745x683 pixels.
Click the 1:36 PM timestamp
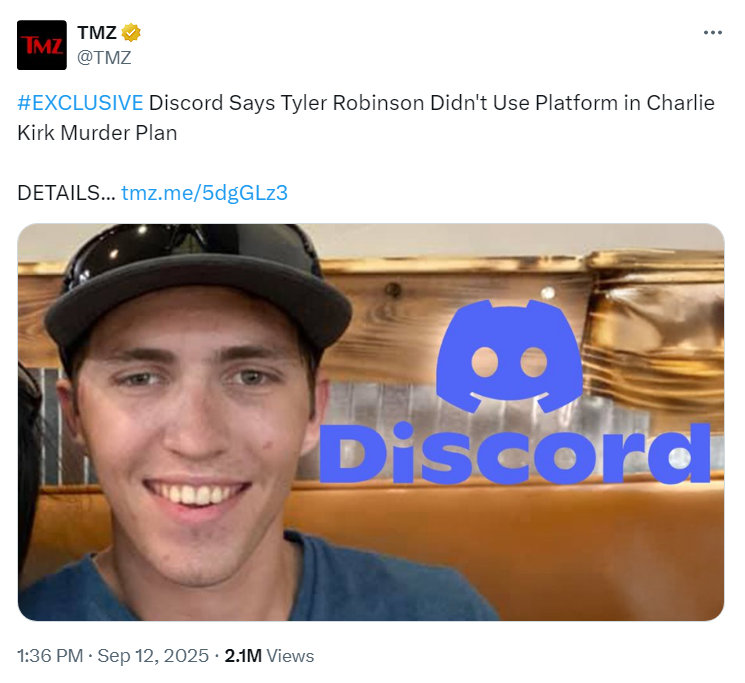click(x=50, y=656)
